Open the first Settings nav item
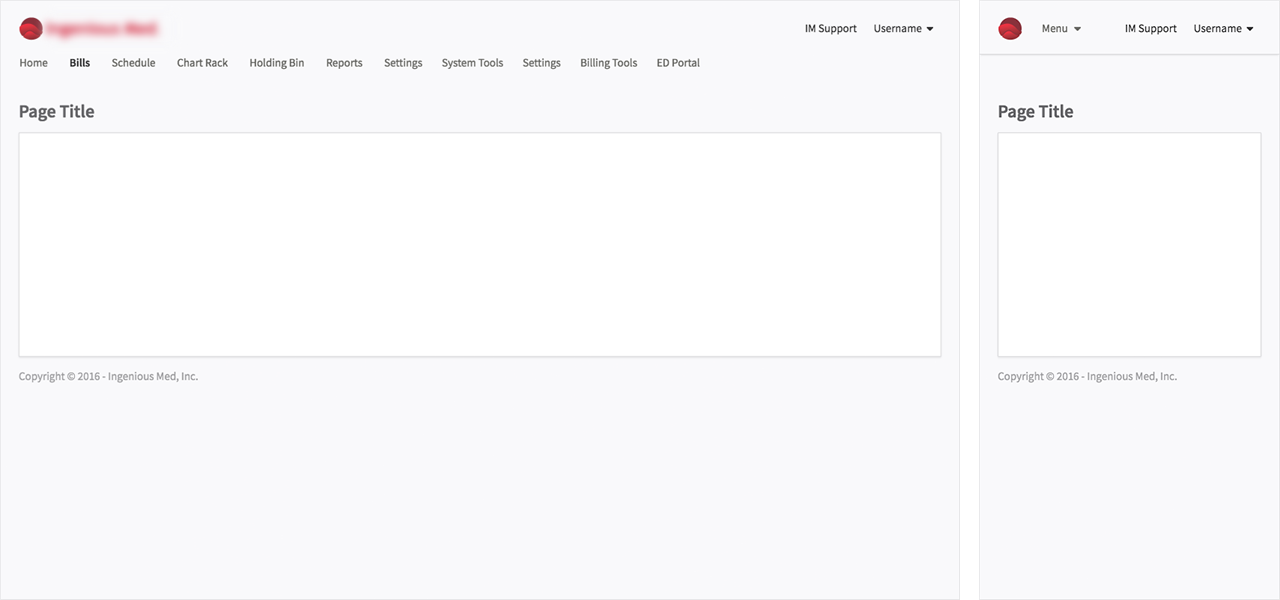The image size is (1280, 600). pos(403,62)
